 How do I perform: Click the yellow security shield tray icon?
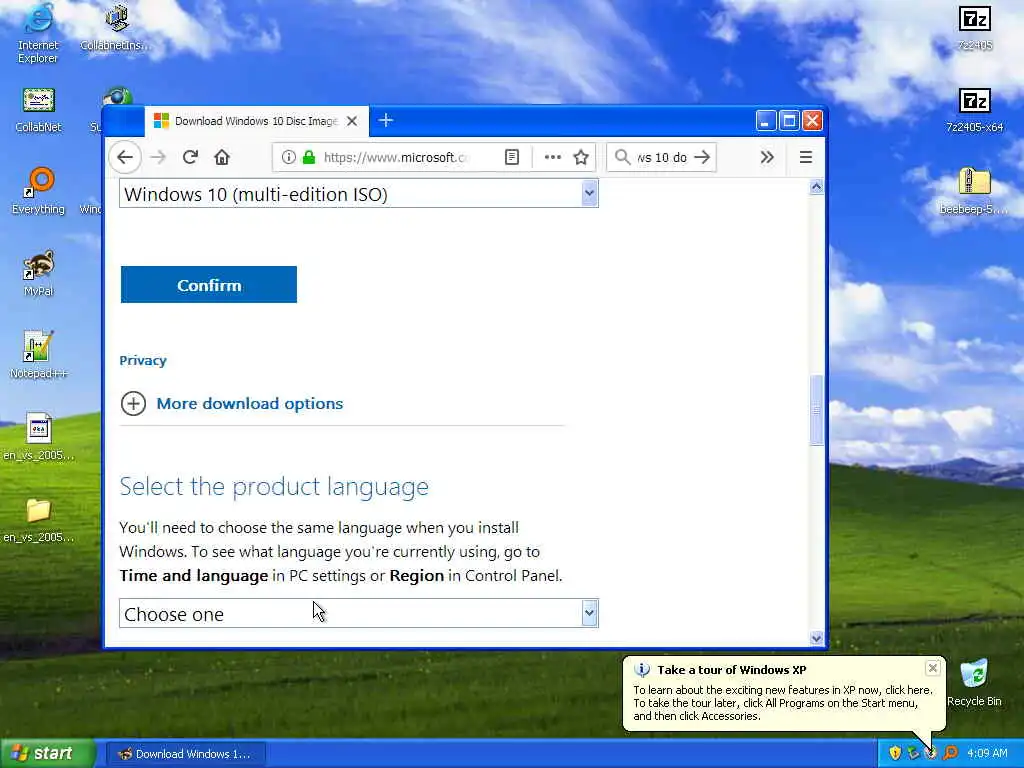[x=895, y=753]
